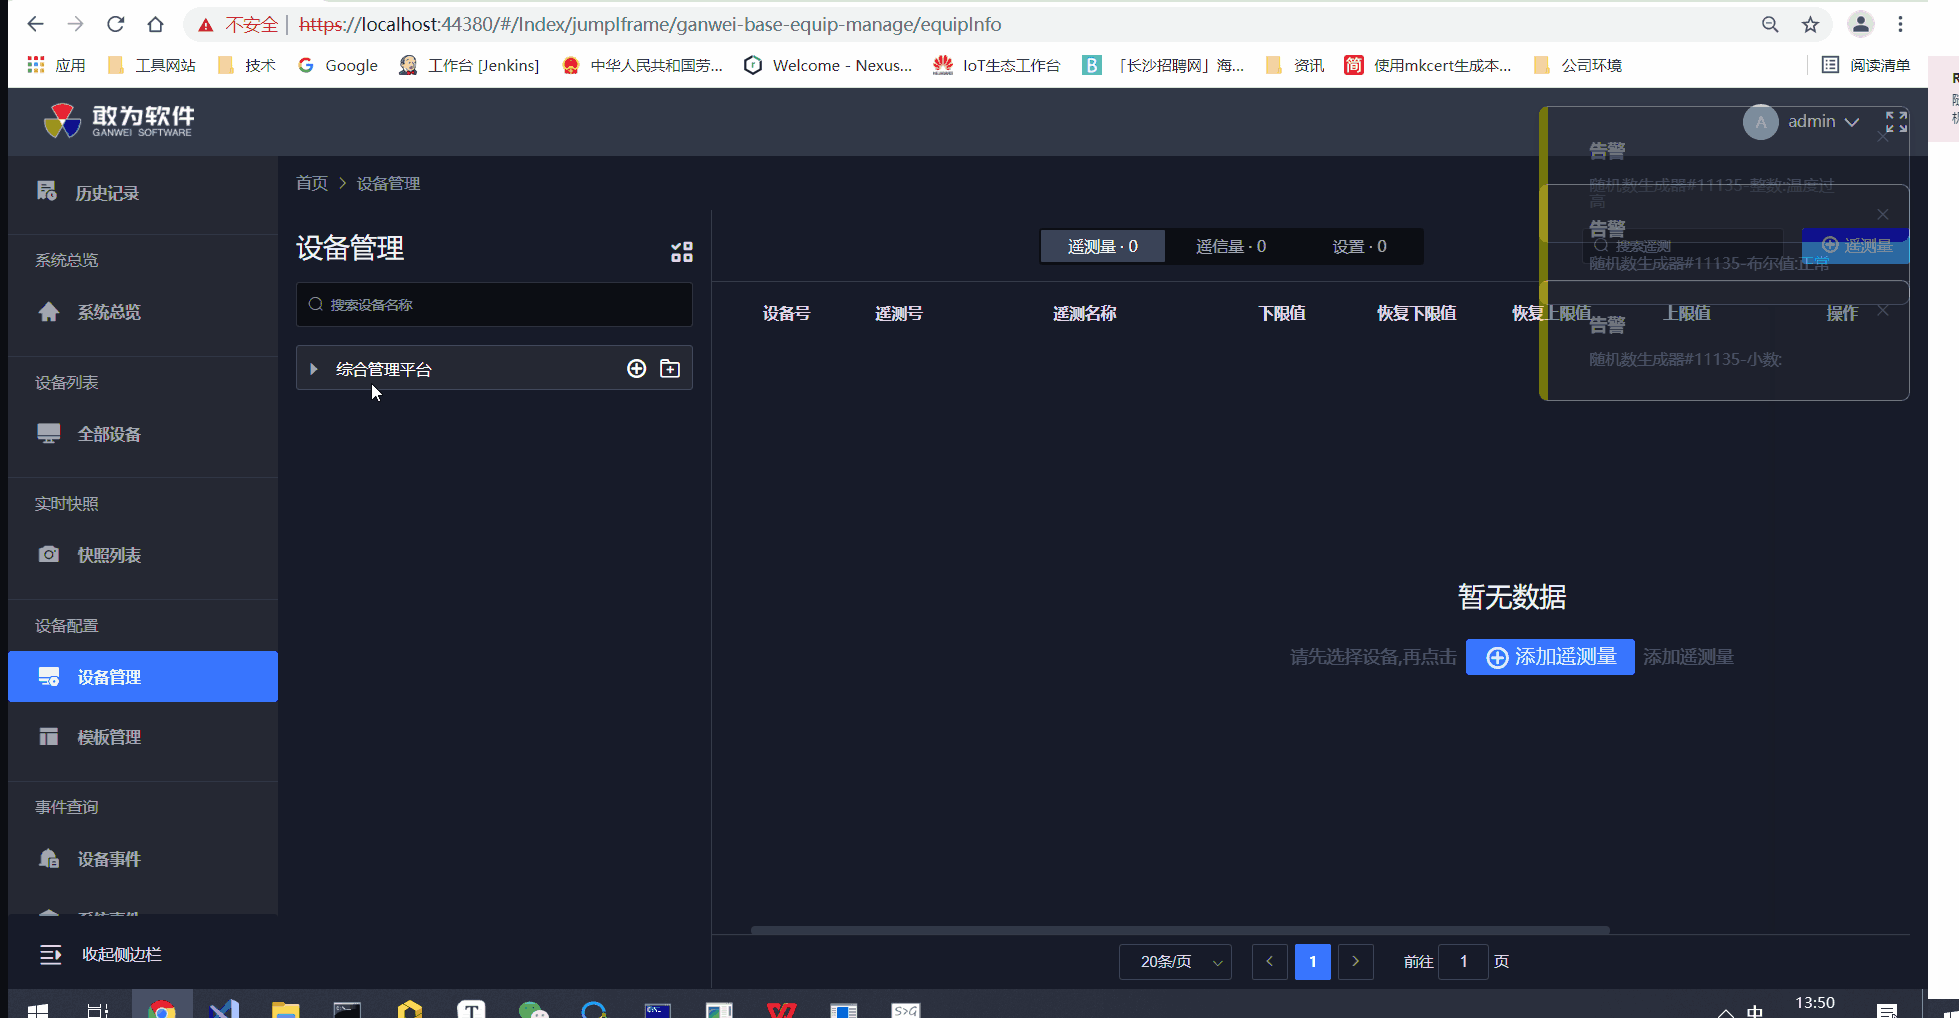Click the Chrome icon in the taskbar
1959x1018 pixels.
click(x=161, y=1009)
